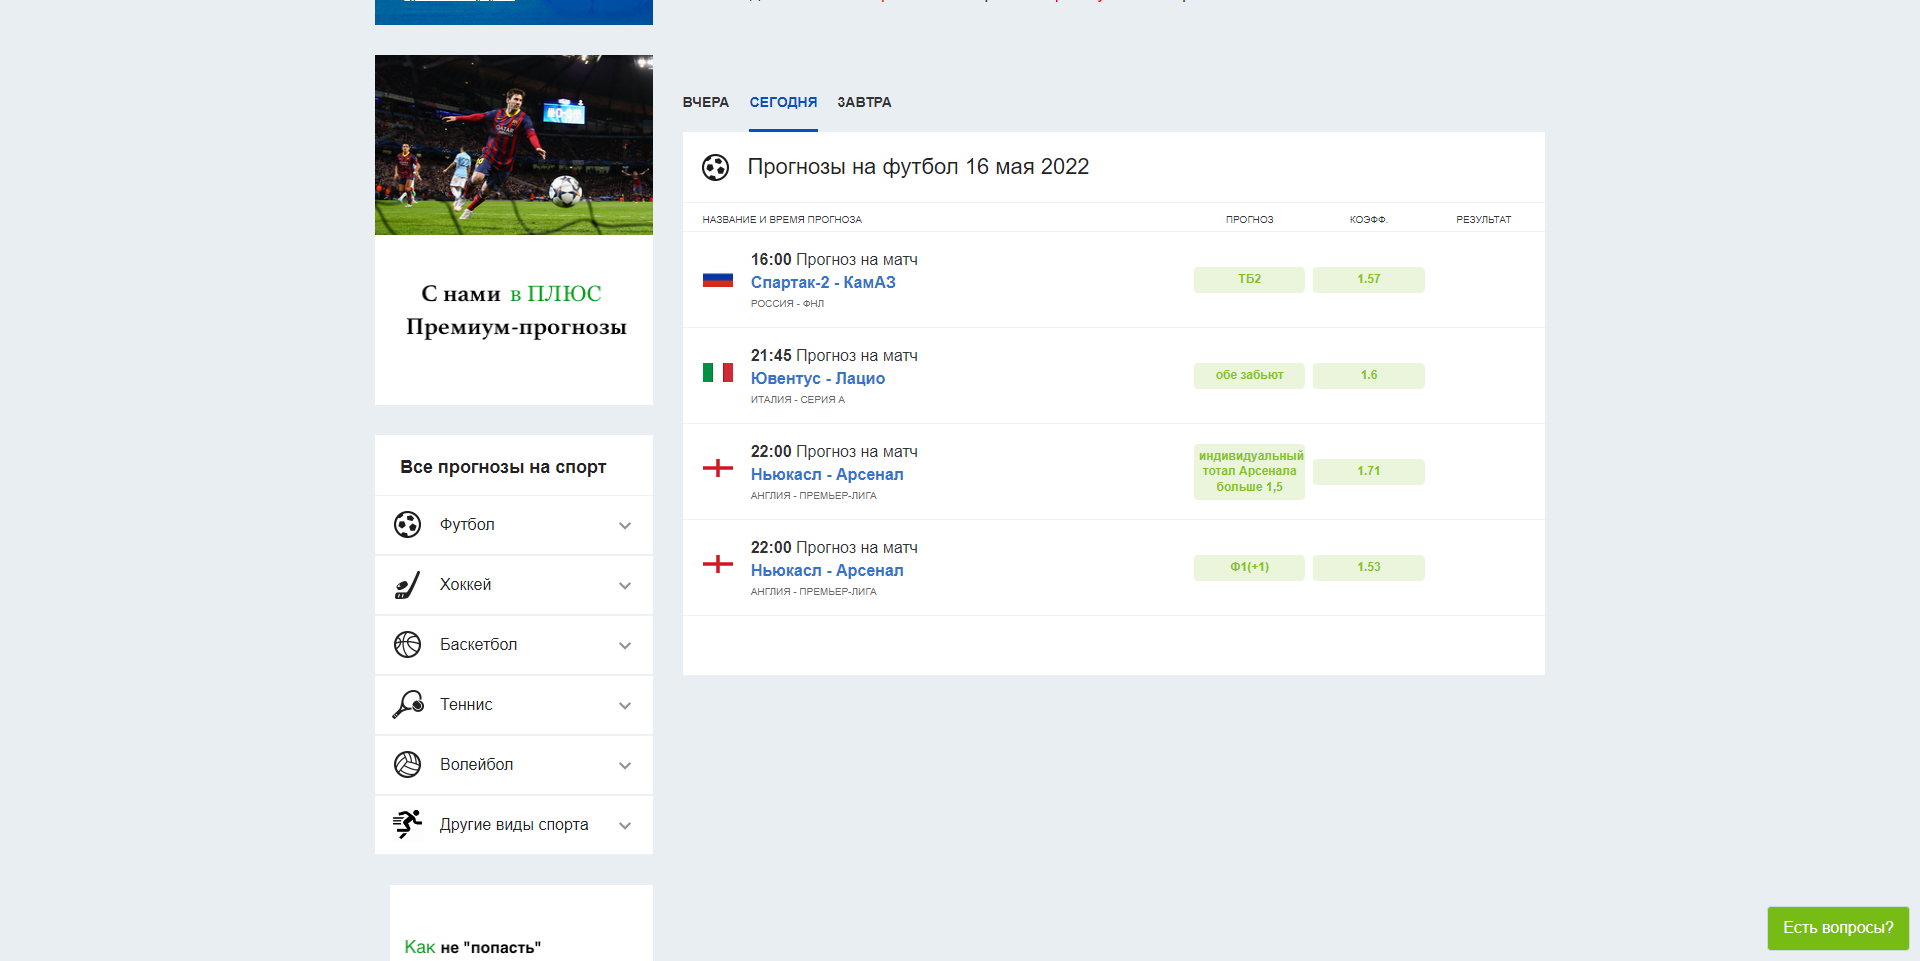Click the tennis racket icon
The image size is (1920, 961).
407,705
